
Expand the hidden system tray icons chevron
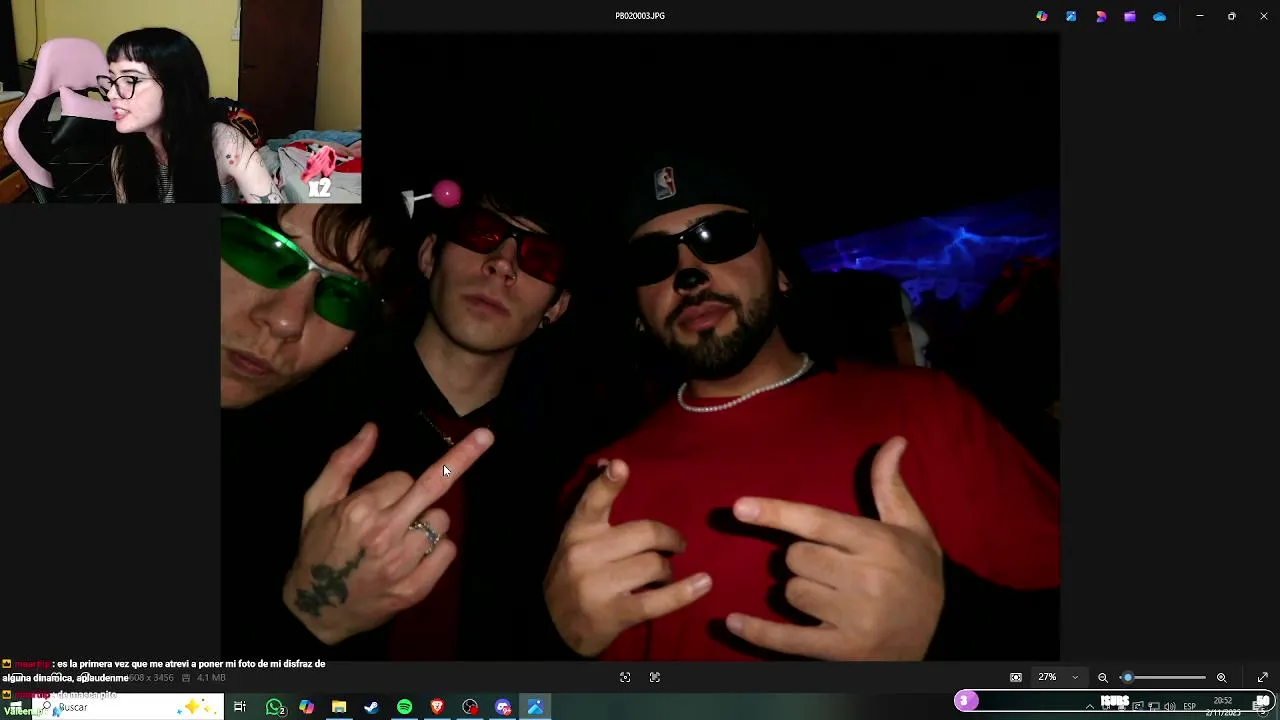[x=1090, y=707]
